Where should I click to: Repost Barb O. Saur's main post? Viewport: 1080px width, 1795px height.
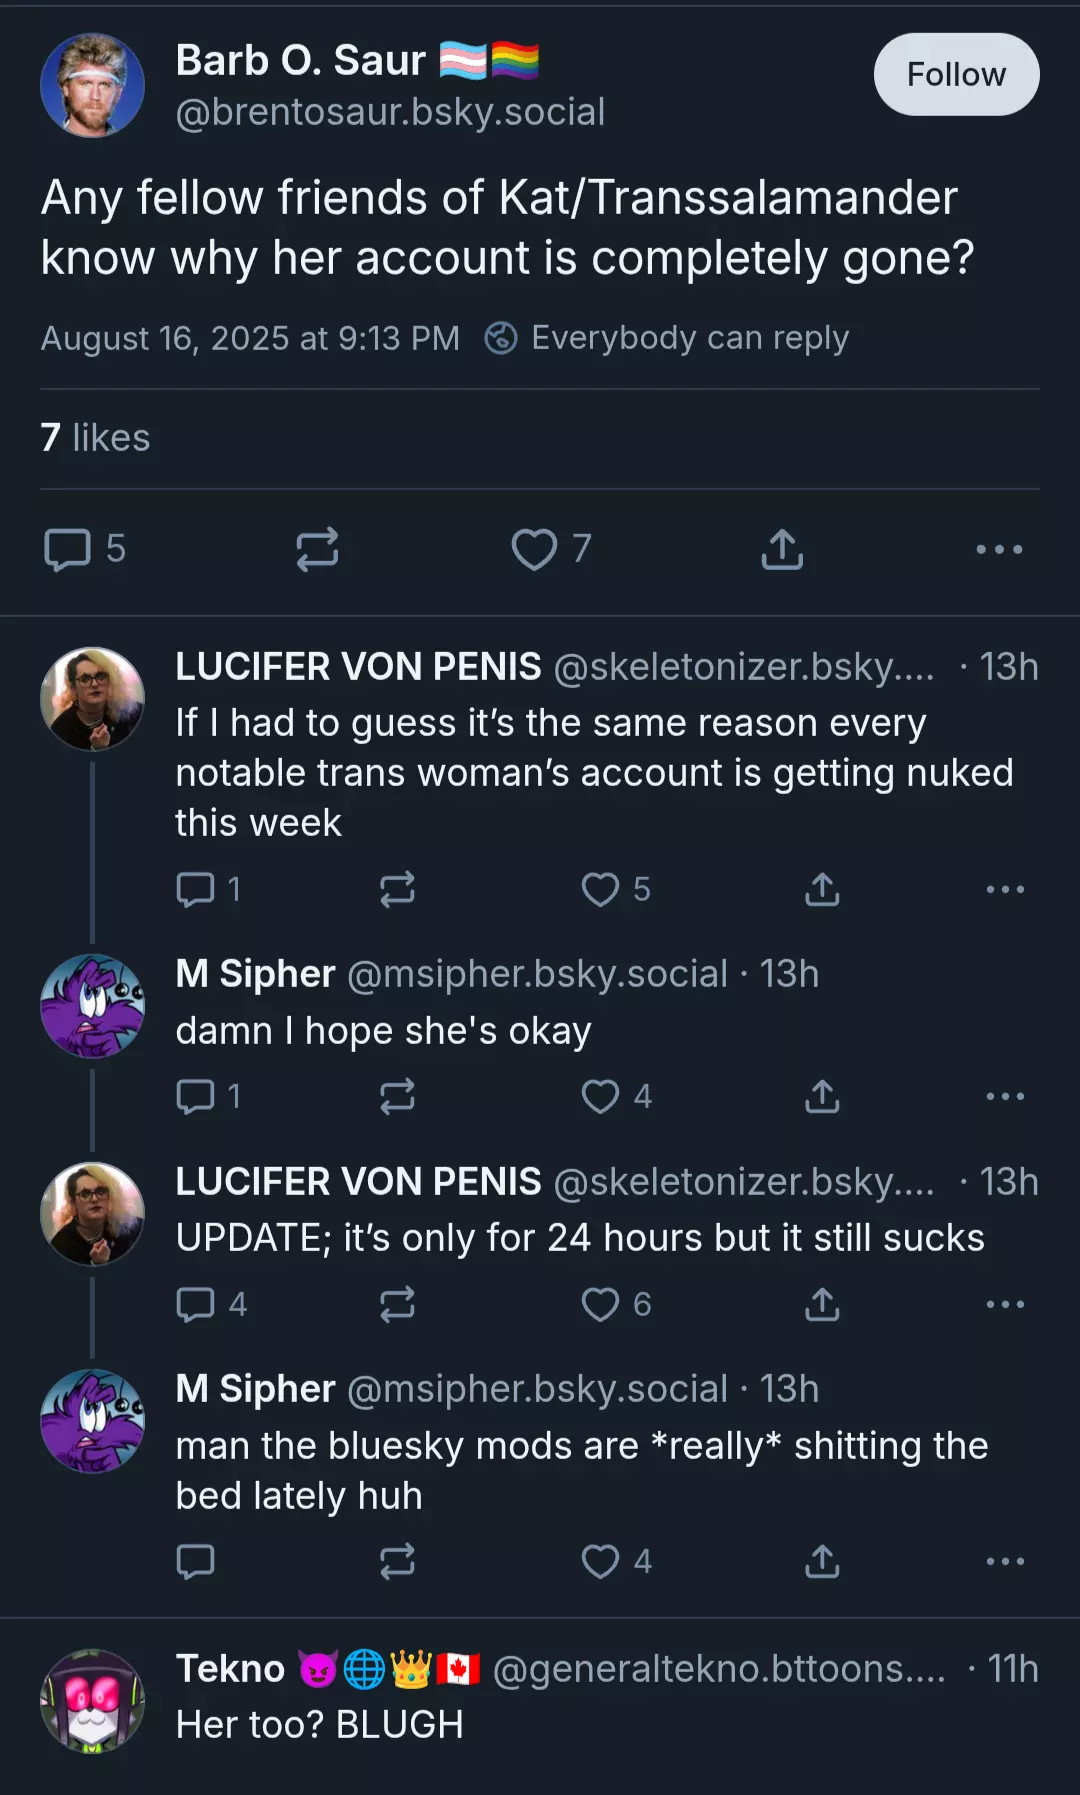click(317, 549)
